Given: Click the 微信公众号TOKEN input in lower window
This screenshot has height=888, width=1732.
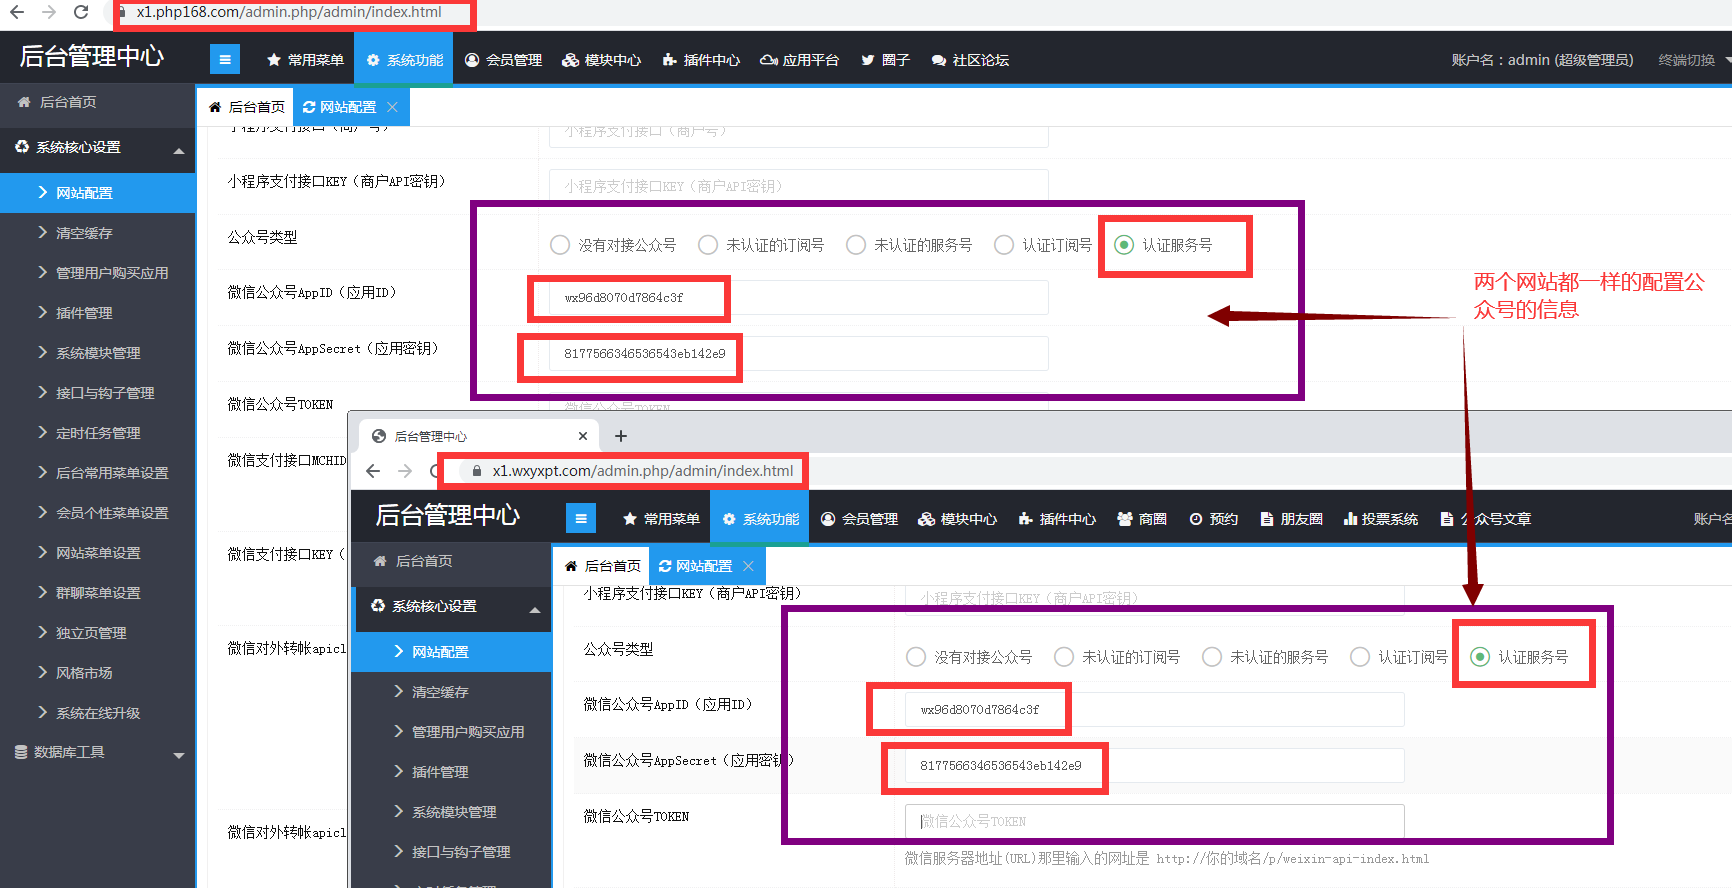Looking at the screenshot, I should (1154, 821).
